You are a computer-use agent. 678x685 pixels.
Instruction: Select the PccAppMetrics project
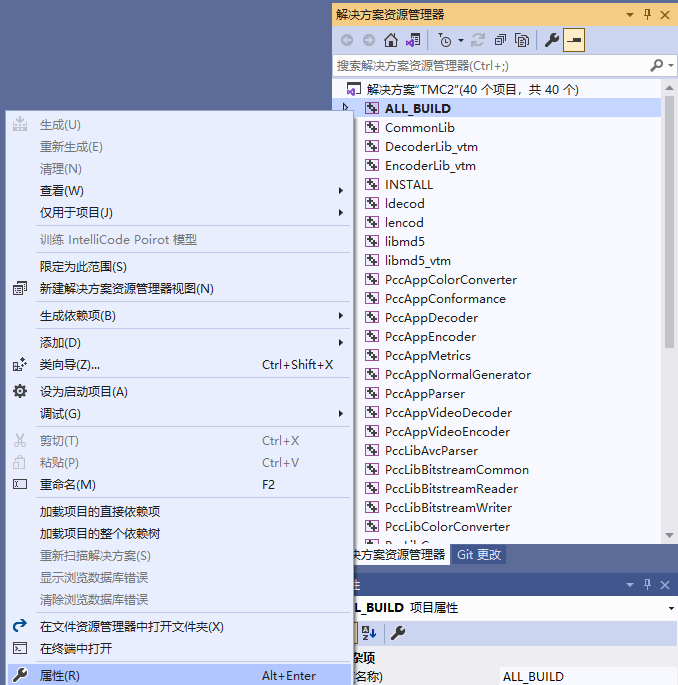(427, 356)
